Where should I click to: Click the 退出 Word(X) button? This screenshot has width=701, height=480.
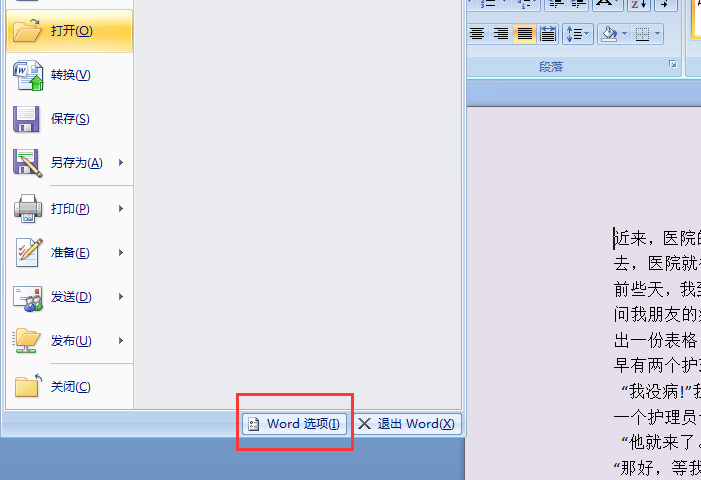(x=406, y=424)
